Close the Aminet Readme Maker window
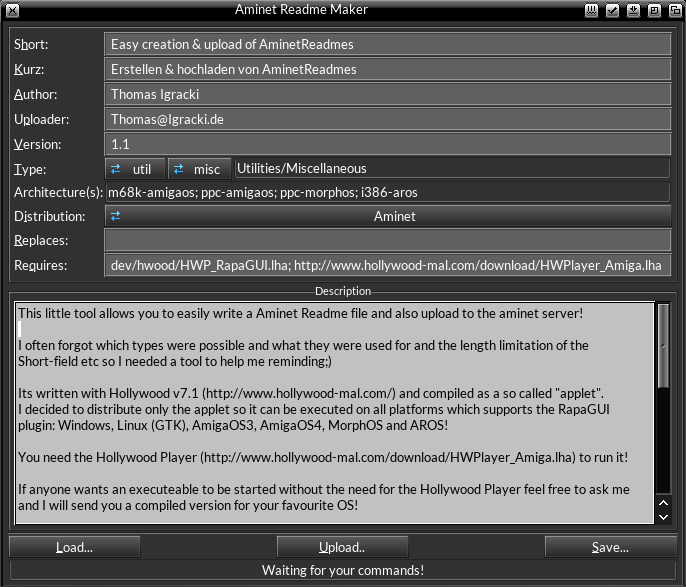 point(12,10)
